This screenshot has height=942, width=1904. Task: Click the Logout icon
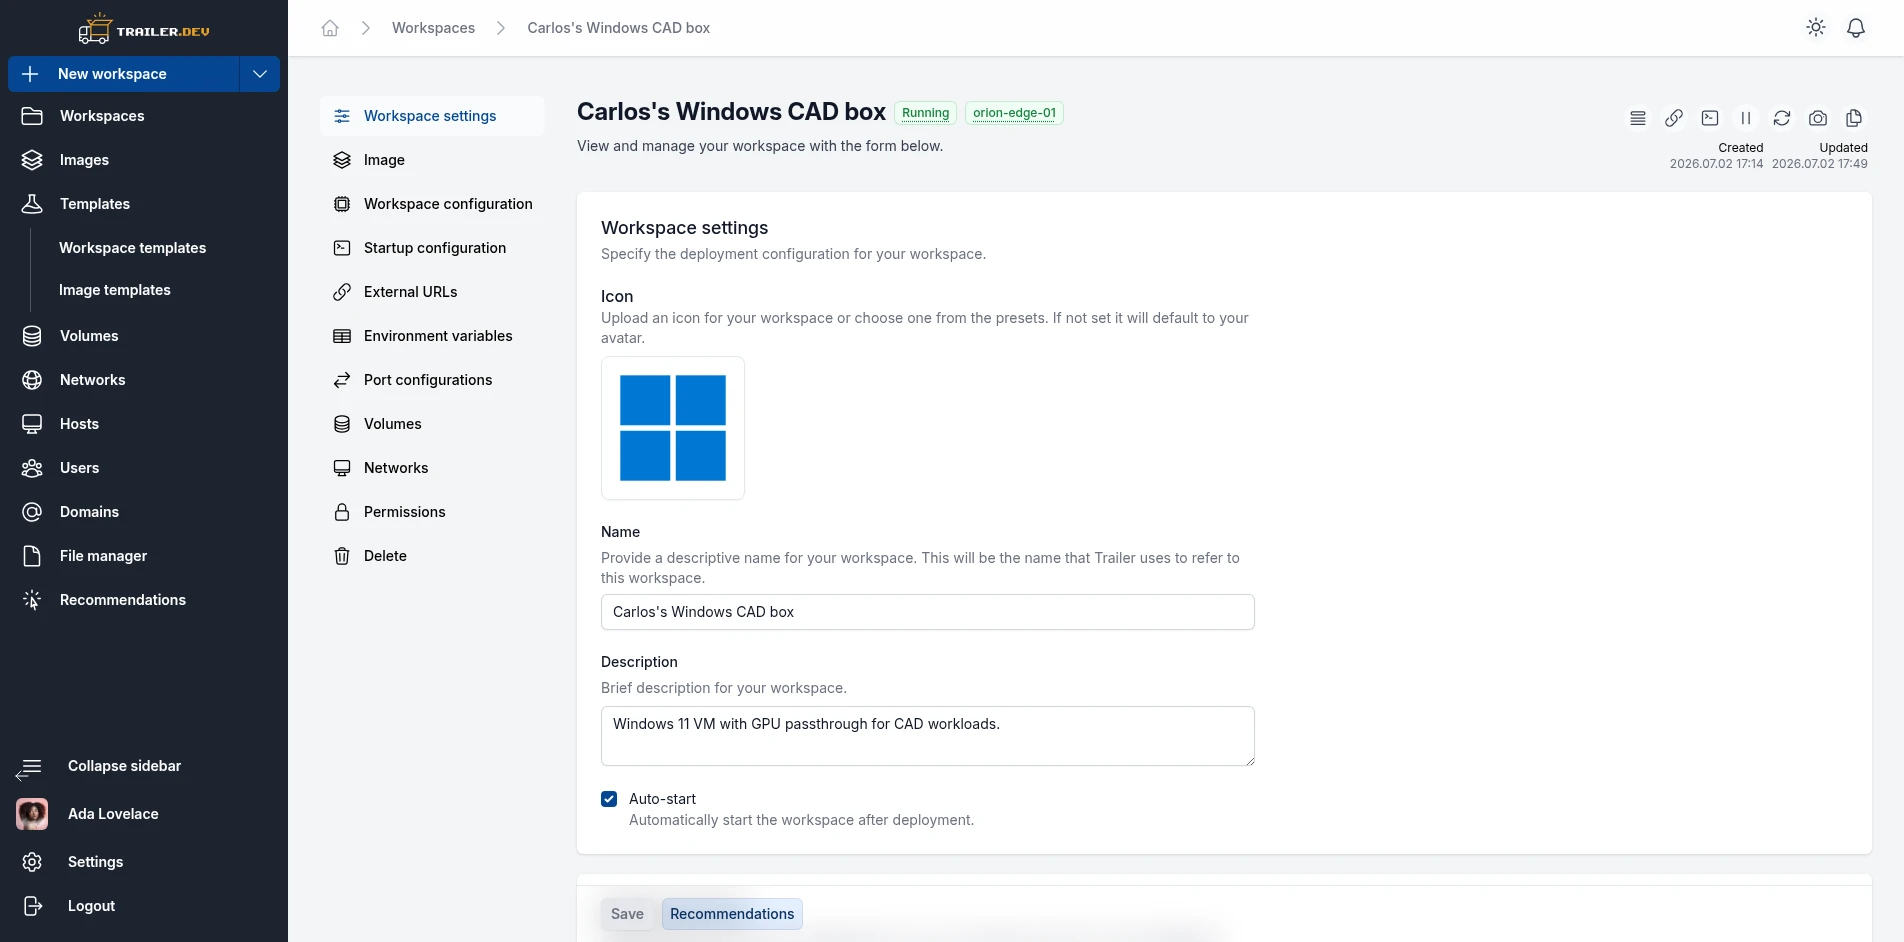[32, 906]
